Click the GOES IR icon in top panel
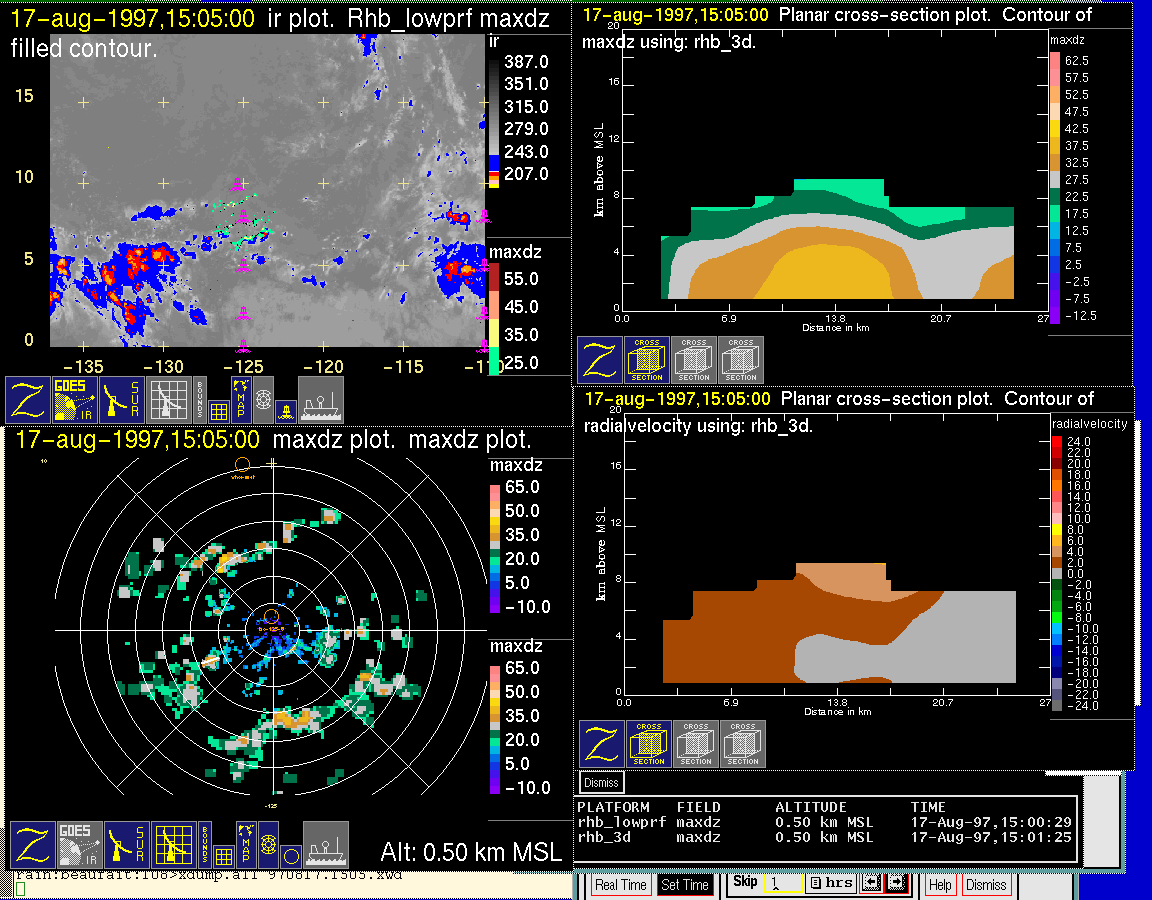The height and width of the screenshot is (900, 1152). [76, 400]
